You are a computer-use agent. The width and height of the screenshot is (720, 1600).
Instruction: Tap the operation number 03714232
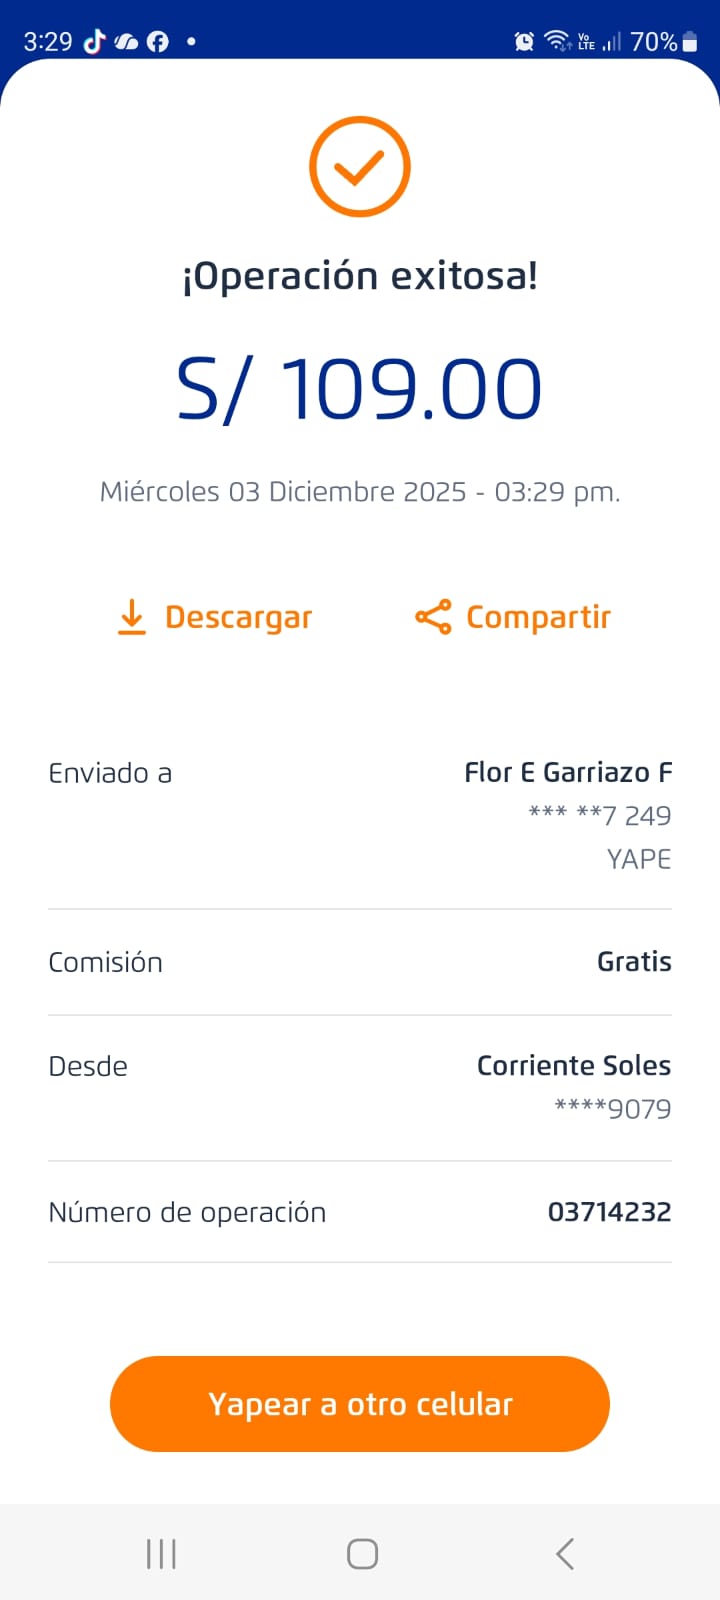(609, 1212)
